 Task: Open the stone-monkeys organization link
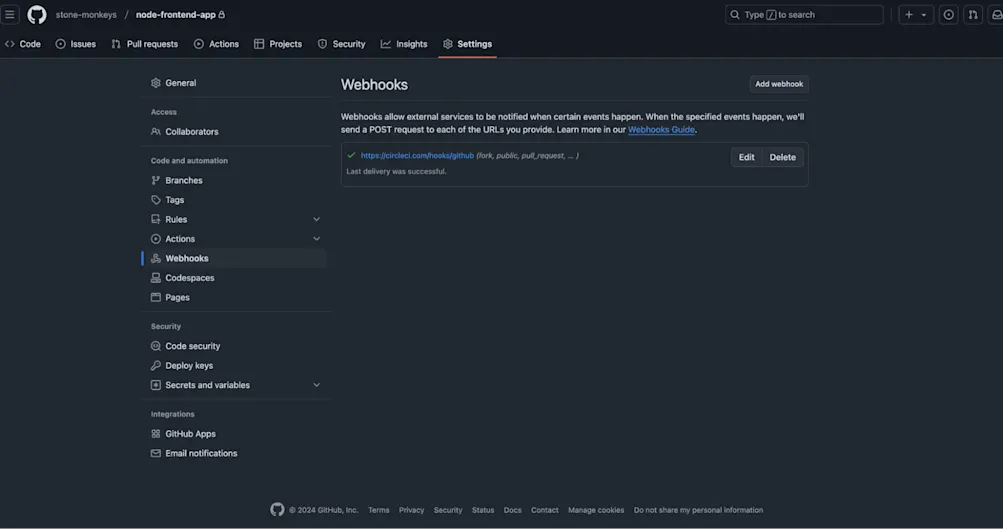click(86, 15)
